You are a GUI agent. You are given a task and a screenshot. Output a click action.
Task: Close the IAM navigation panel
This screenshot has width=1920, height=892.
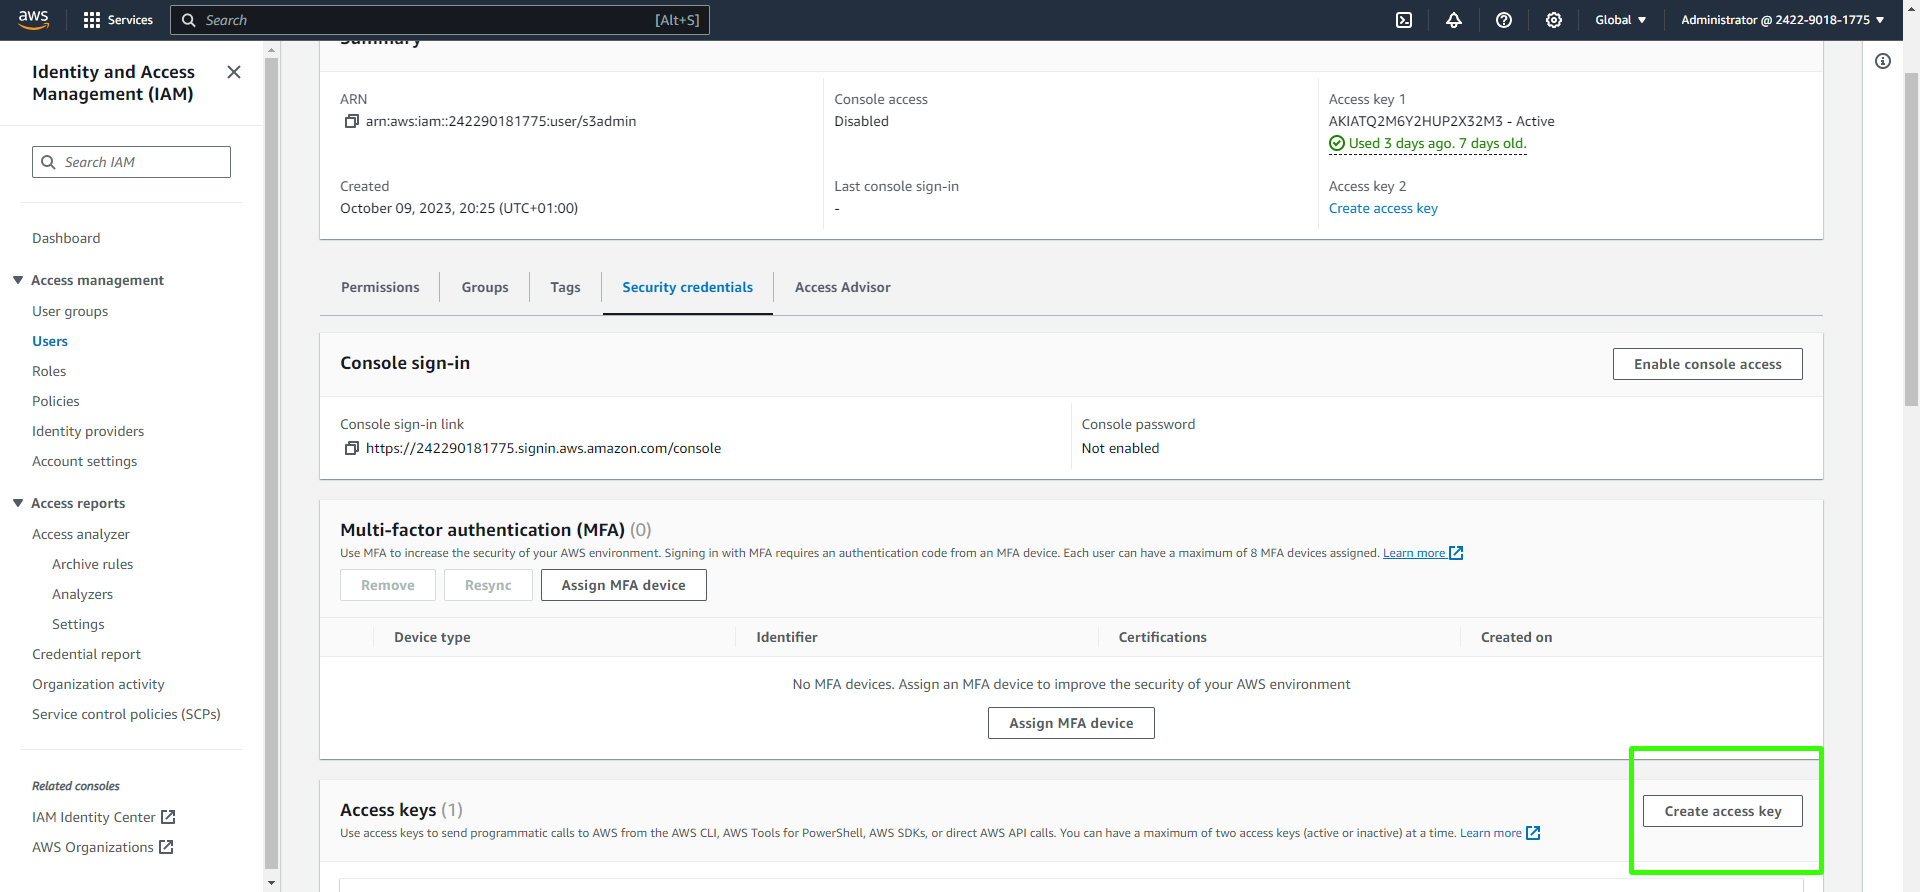[234, 72]
